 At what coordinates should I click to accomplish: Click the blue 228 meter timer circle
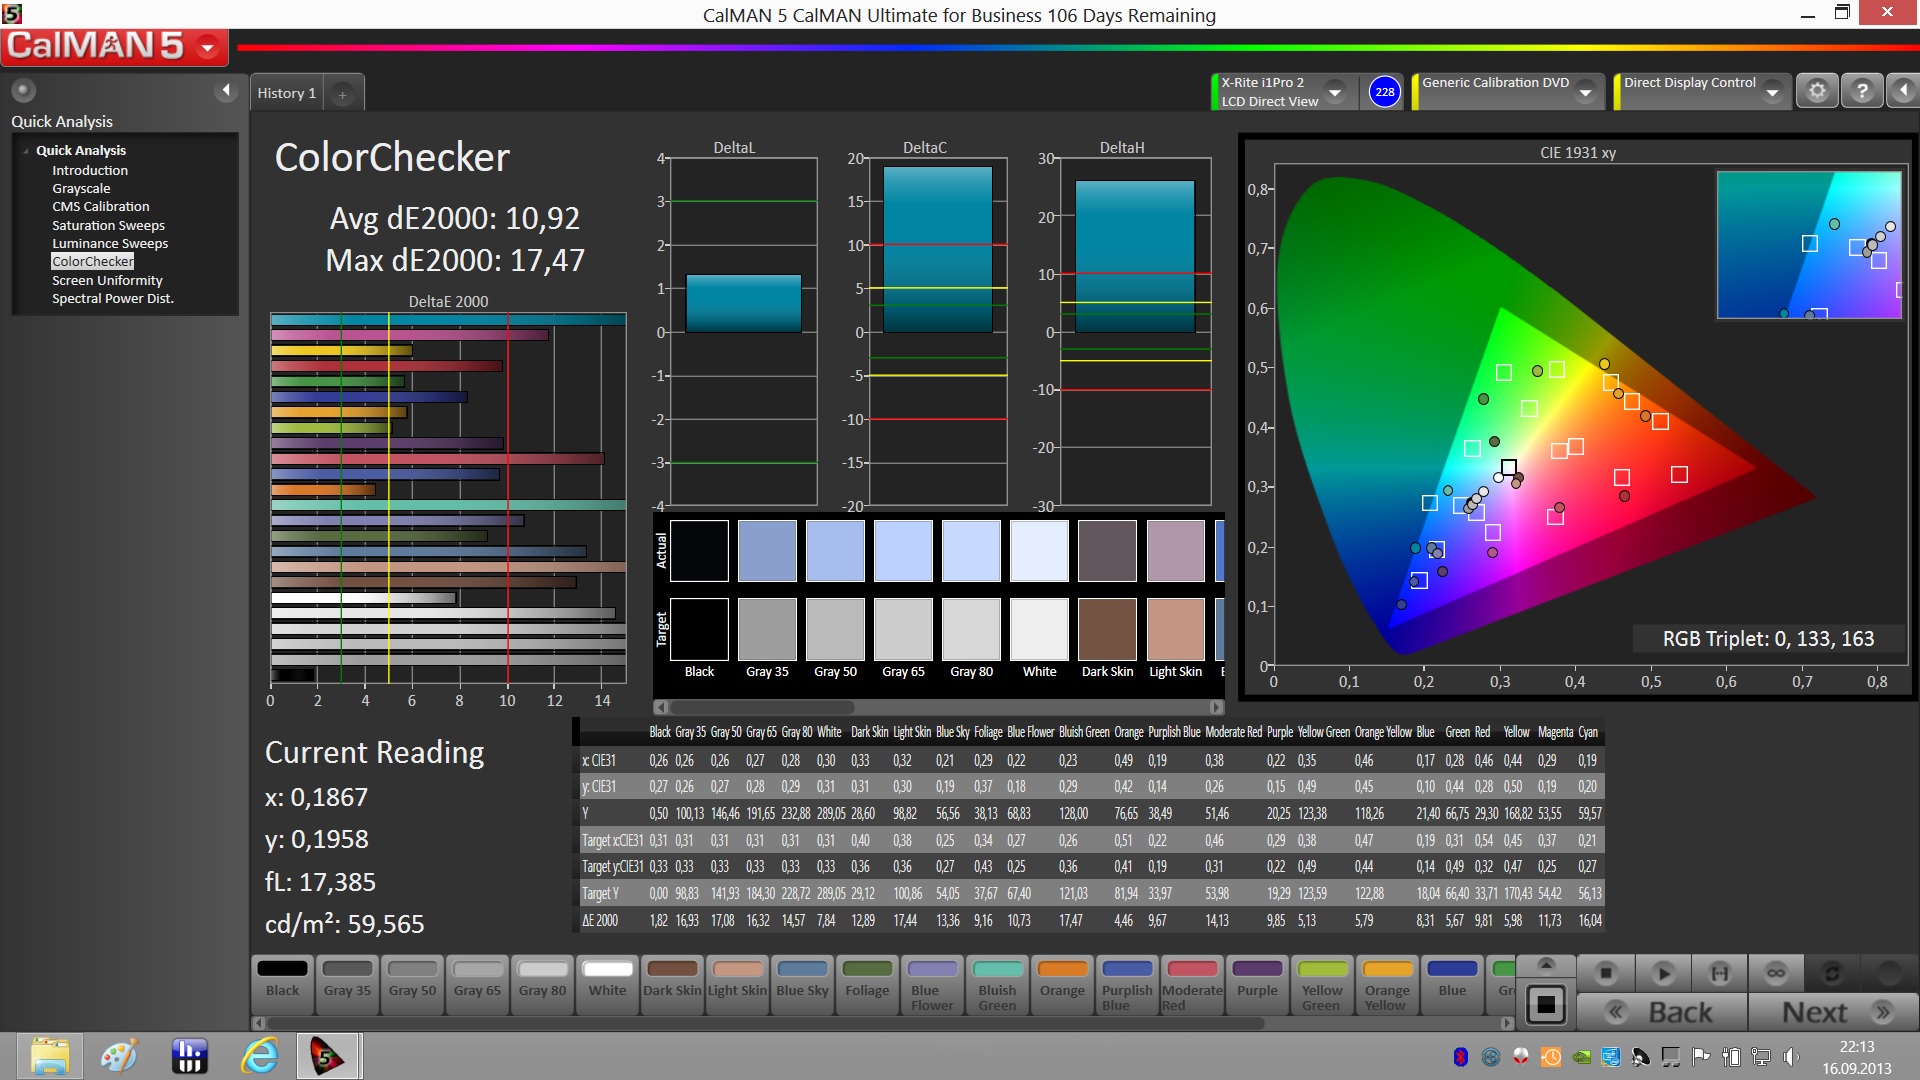[1384, 92]
